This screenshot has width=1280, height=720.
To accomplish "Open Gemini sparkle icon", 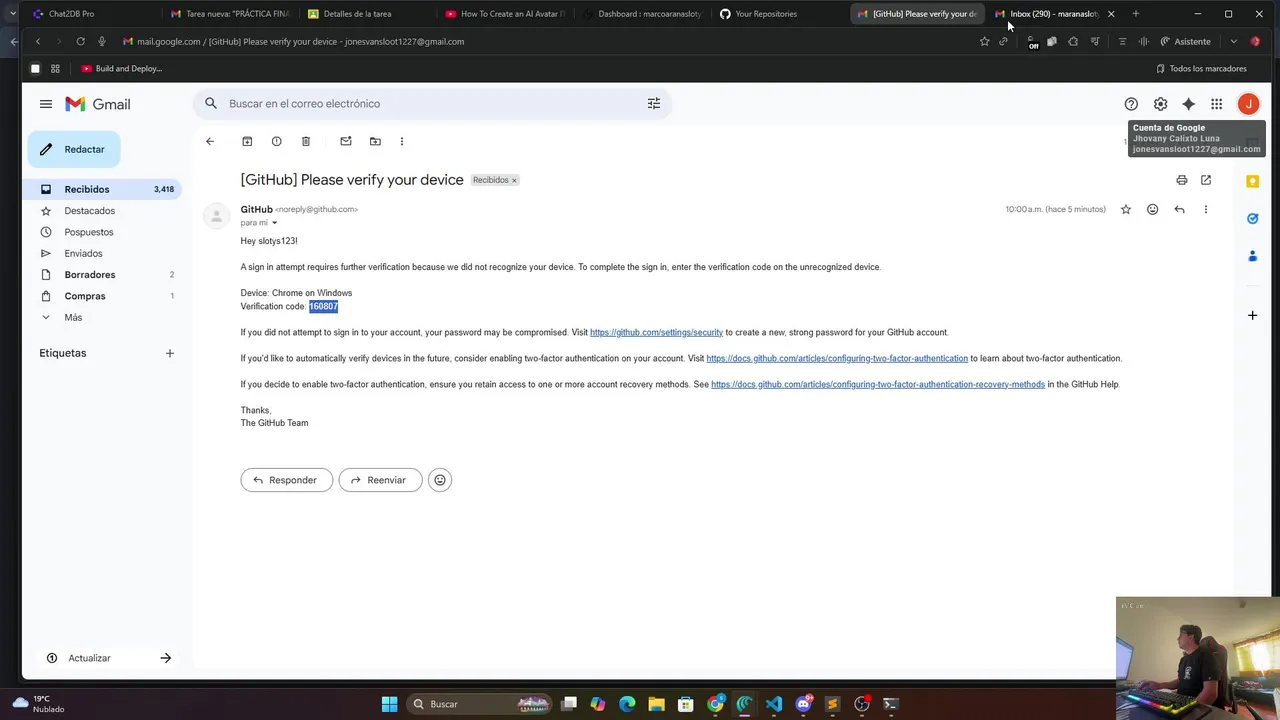I will pyautogui.click(x=1188, y=104).
